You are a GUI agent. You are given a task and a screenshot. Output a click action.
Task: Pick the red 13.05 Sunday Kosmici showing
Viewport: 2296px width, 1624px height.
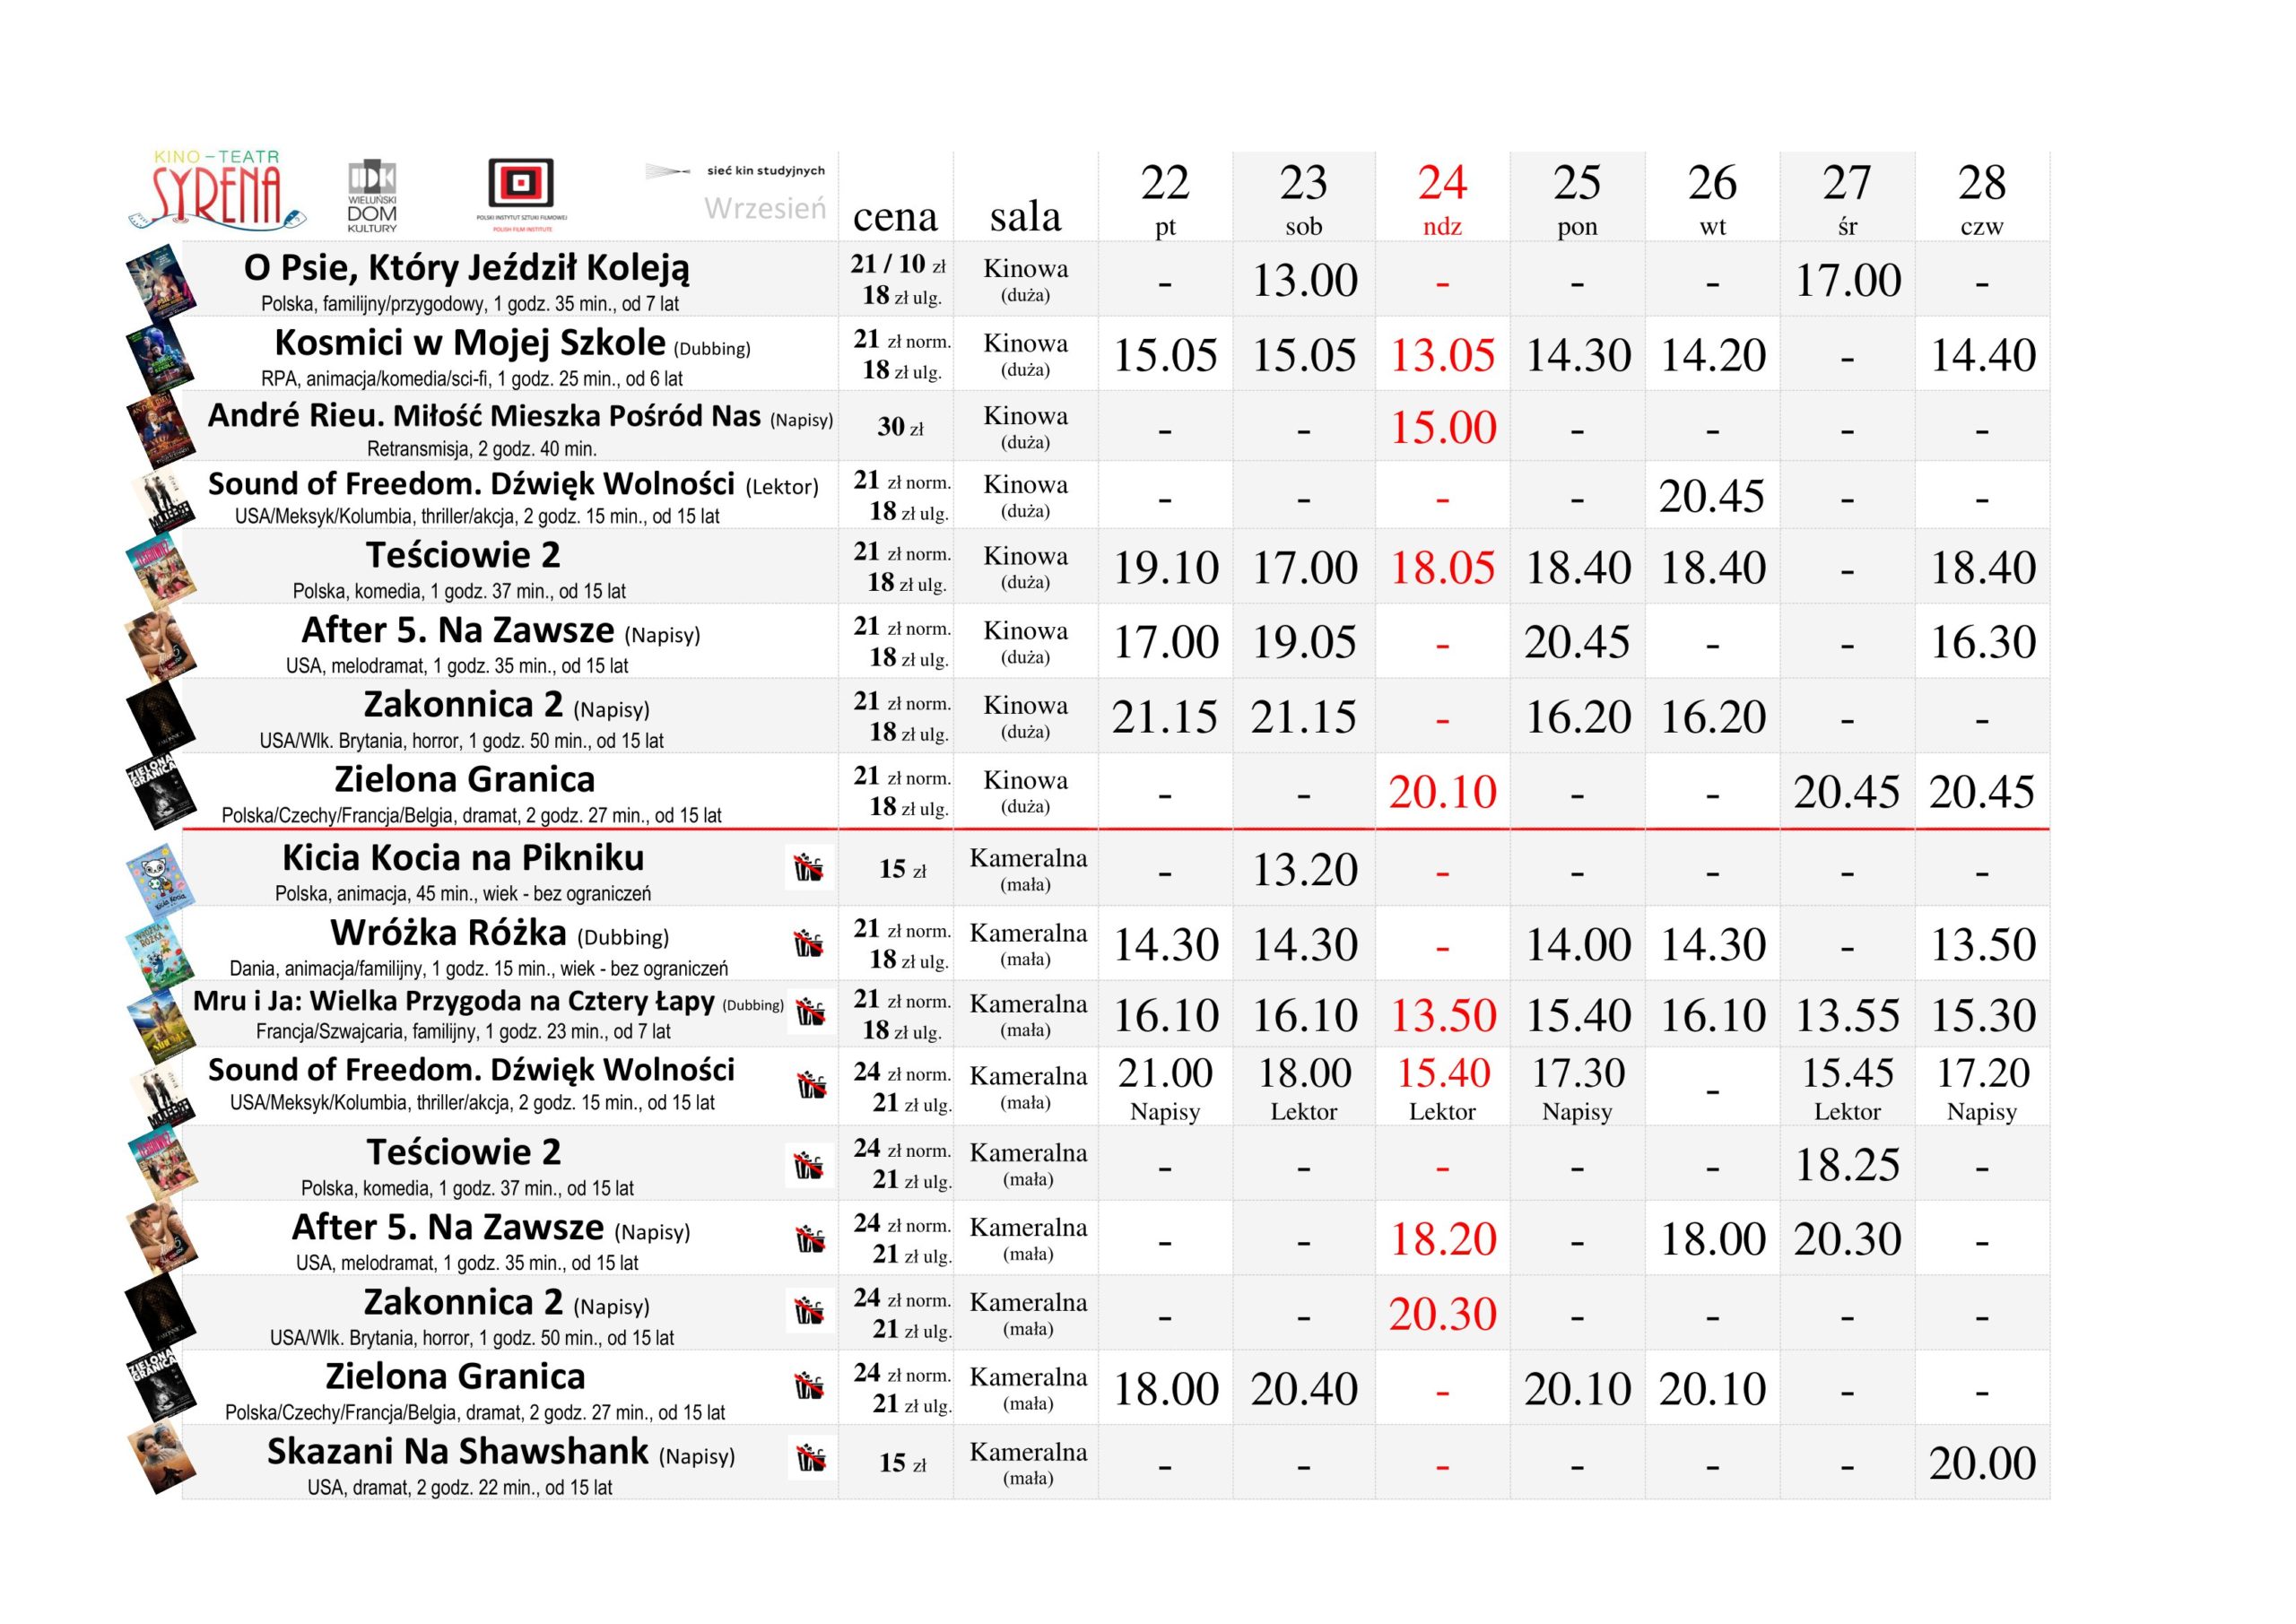click(1443, 356)
